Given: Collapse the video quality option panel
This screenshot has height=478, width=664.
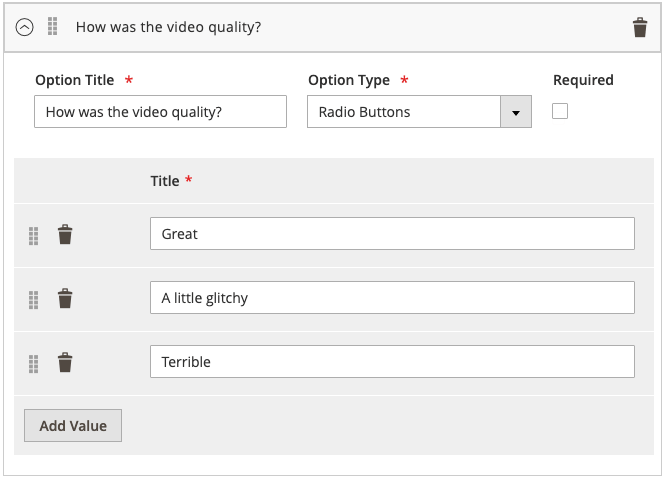Looking at the screenshot, I should click(25, 27).
